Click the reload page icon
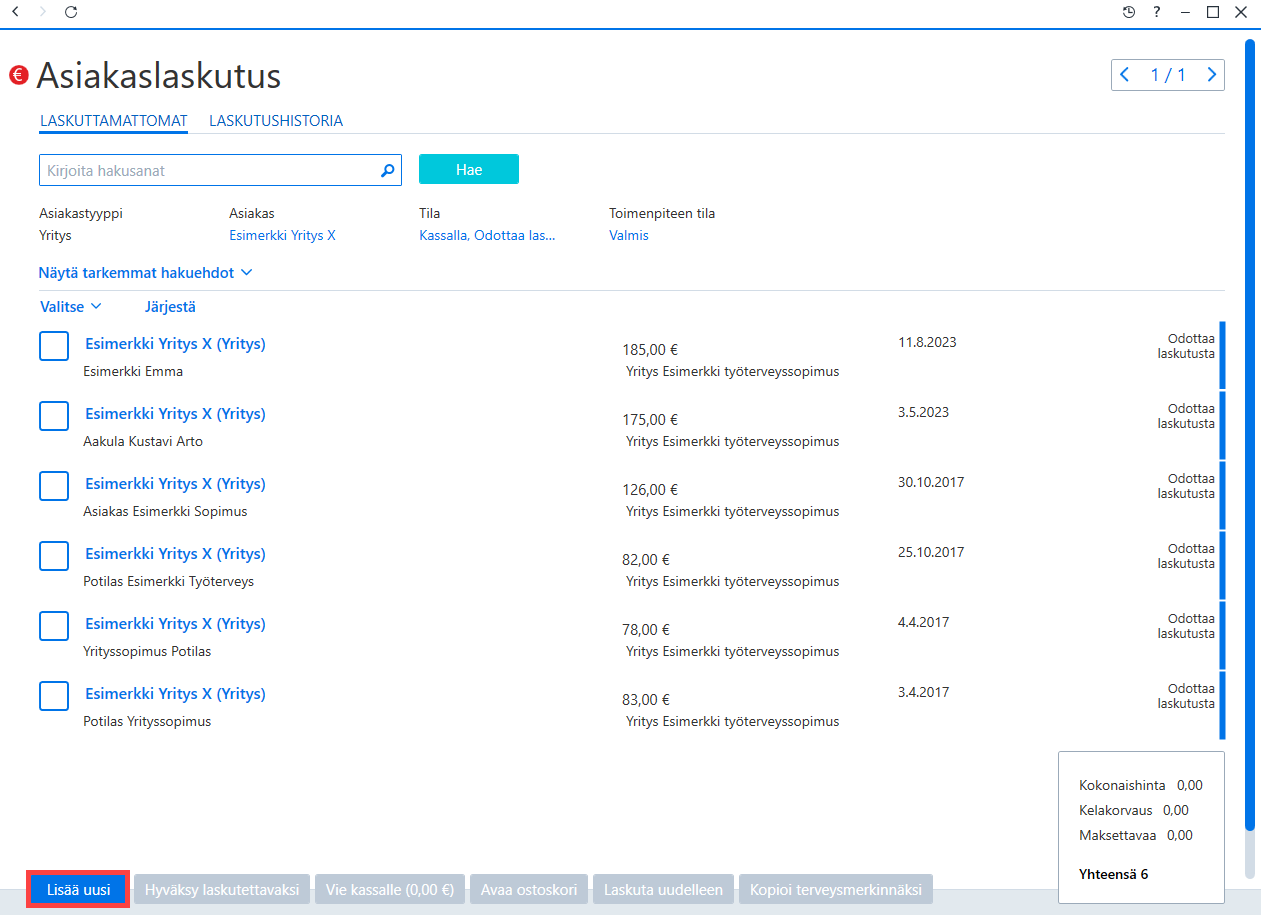 click(70, 12)
